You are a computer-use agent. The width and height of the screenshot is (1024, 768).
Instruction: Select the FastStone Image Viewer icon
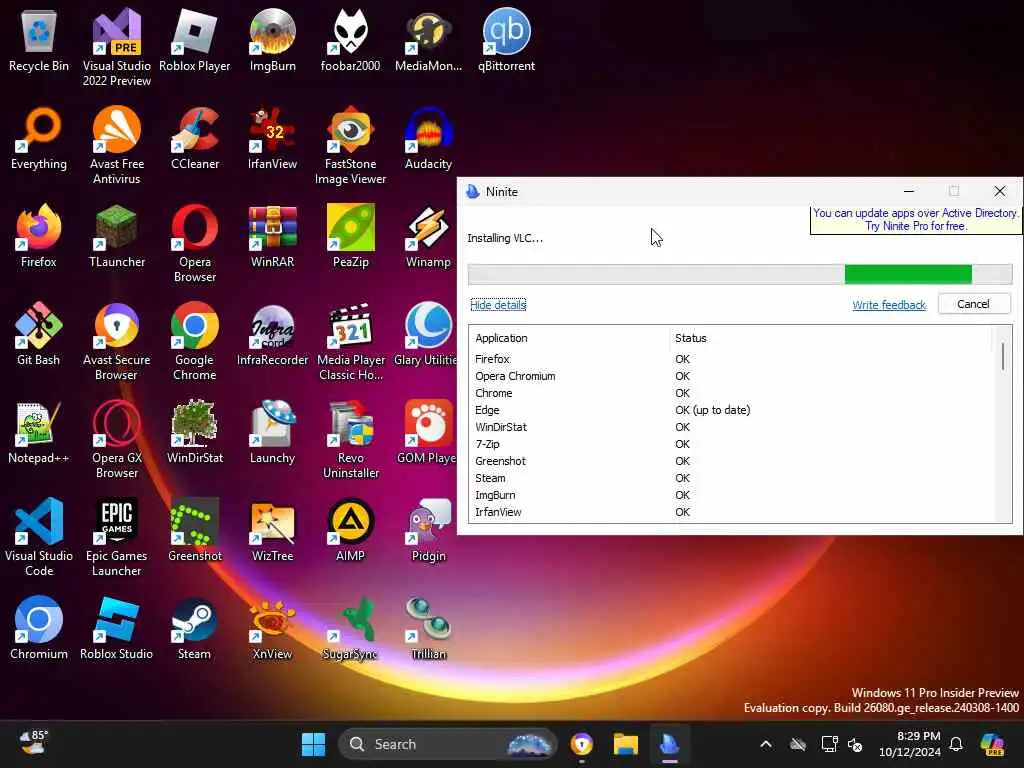[x=350, y=145]
